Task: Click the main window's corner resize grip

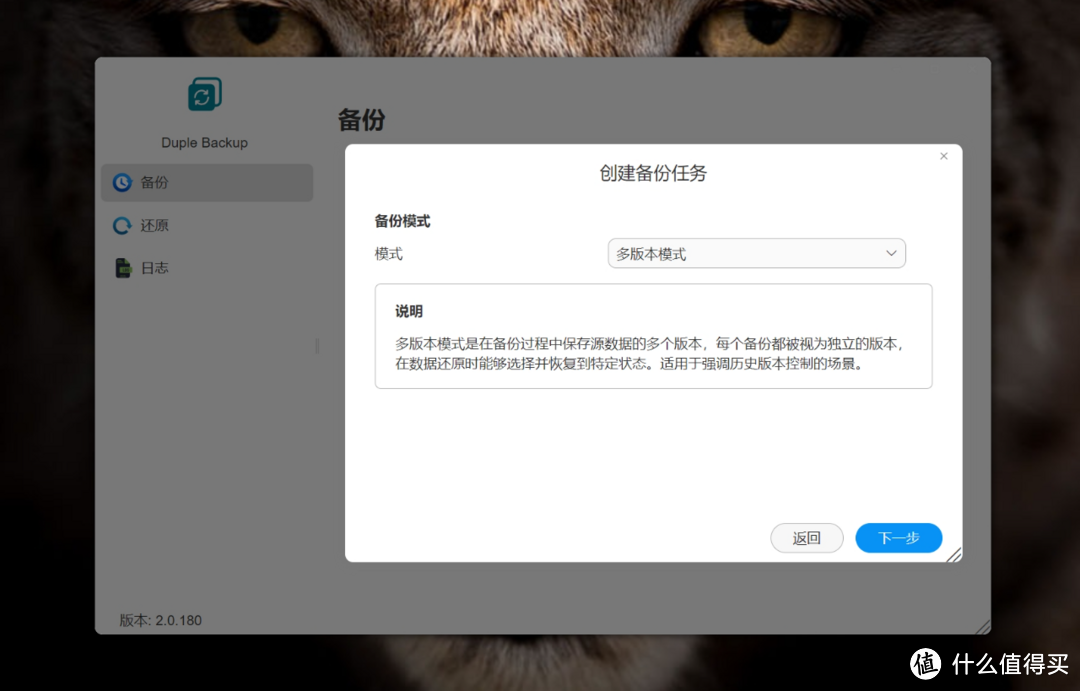Action: (x=982, y=626)
